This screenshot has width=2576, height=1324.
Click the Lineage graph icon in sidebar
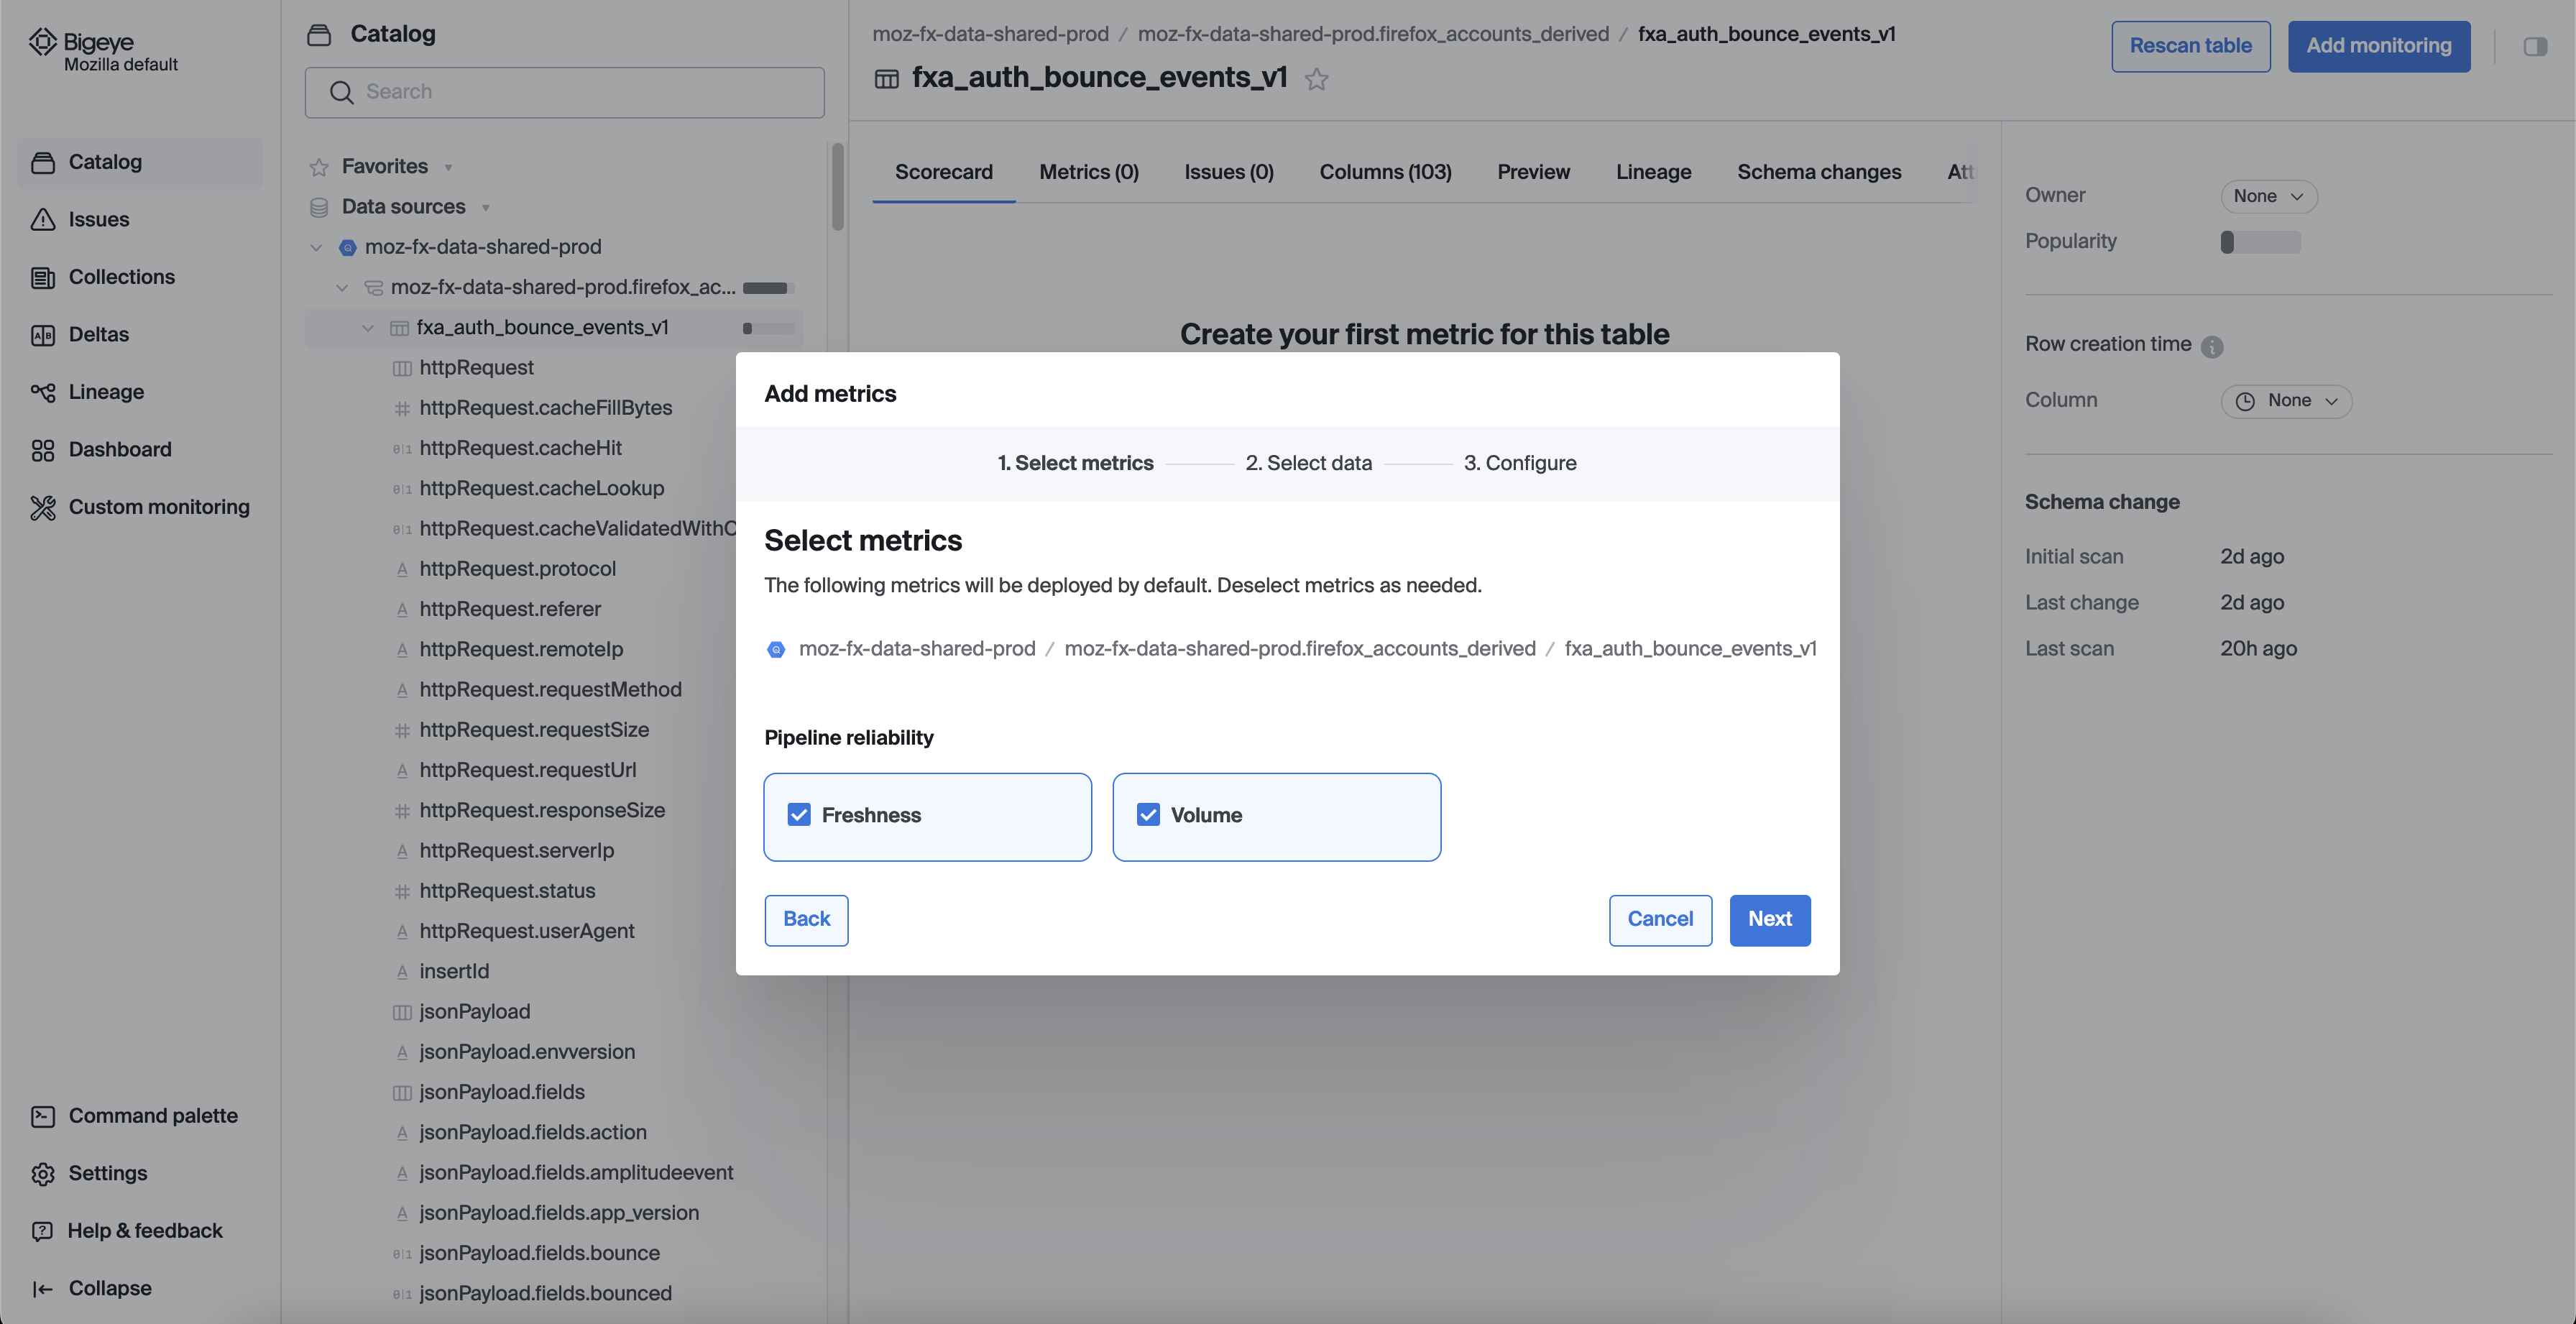pyautogui.click(x=42, y=392)
